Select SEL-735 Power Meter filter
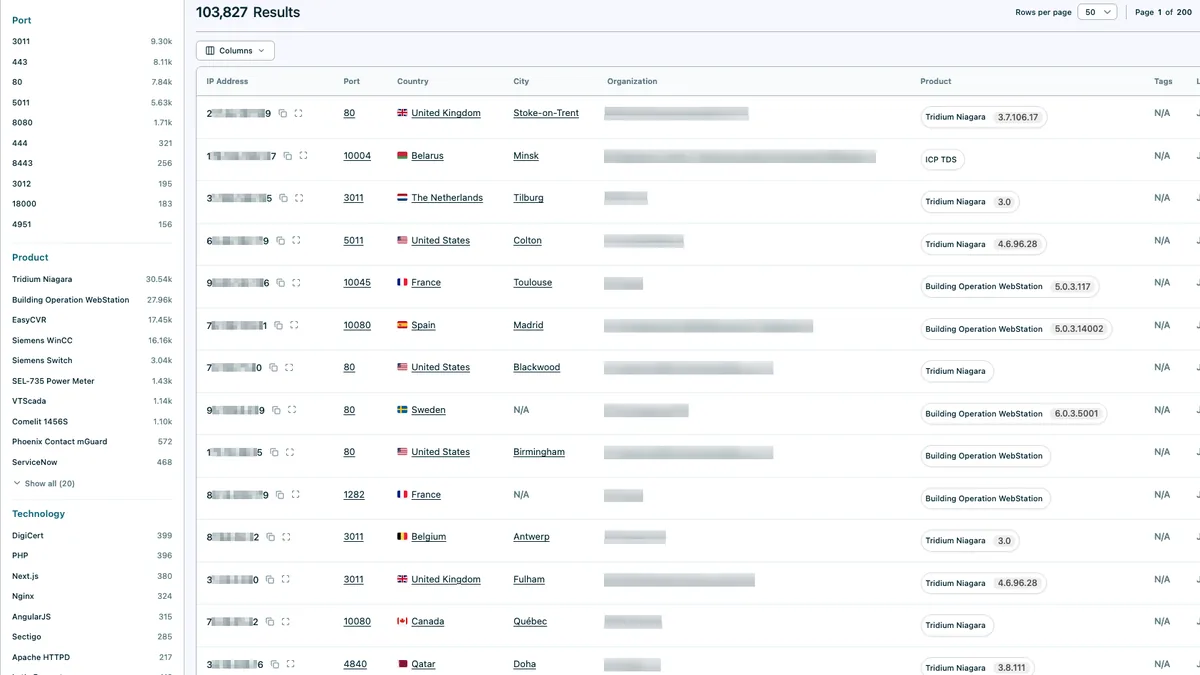 pos(92,381)
